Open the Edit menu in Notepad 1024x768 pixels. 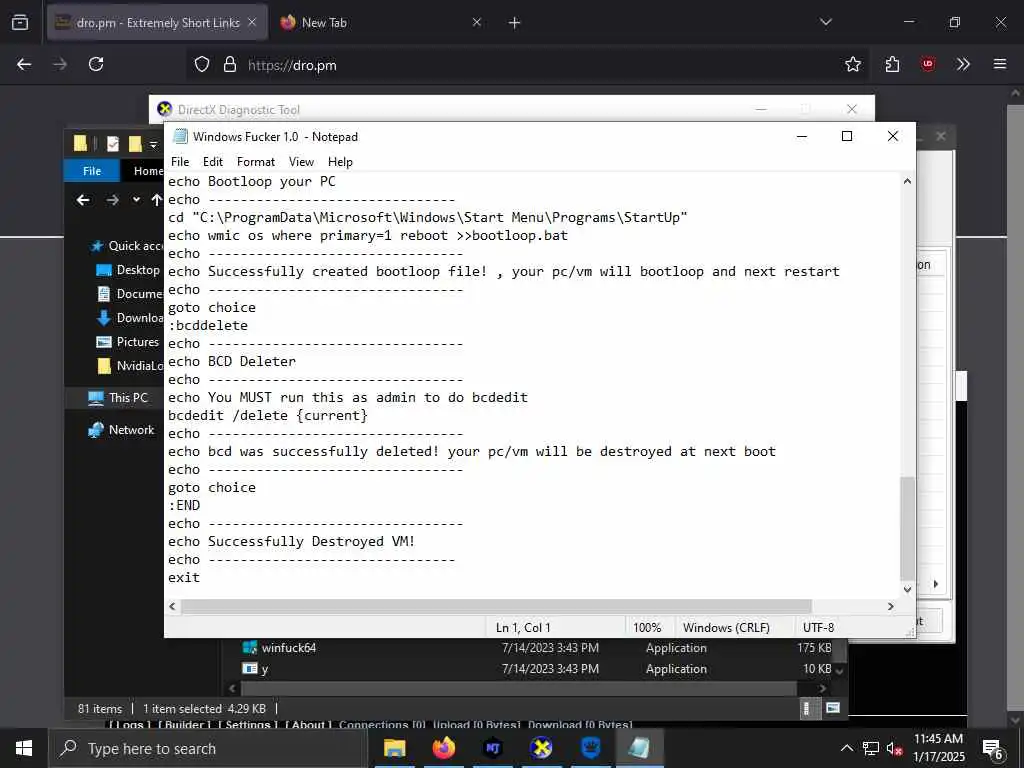point(212,162)
